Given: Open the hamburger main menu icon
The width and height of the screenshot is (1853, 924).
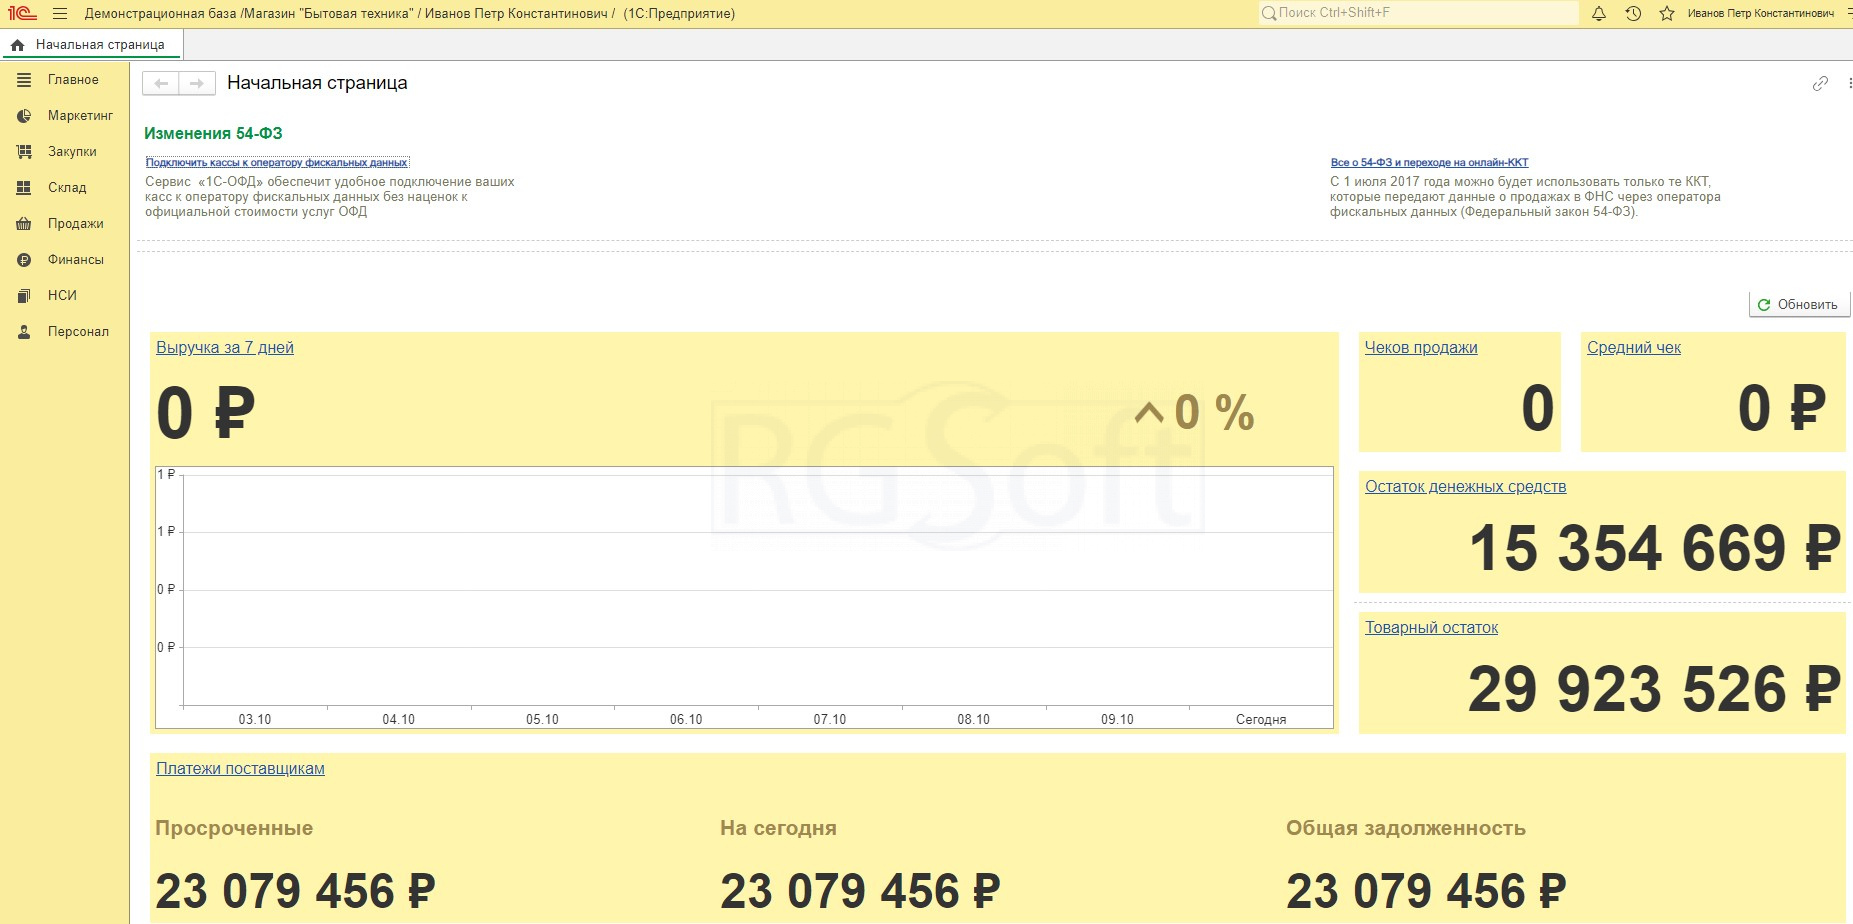Looking at the screenshot, I should [60, 14].
